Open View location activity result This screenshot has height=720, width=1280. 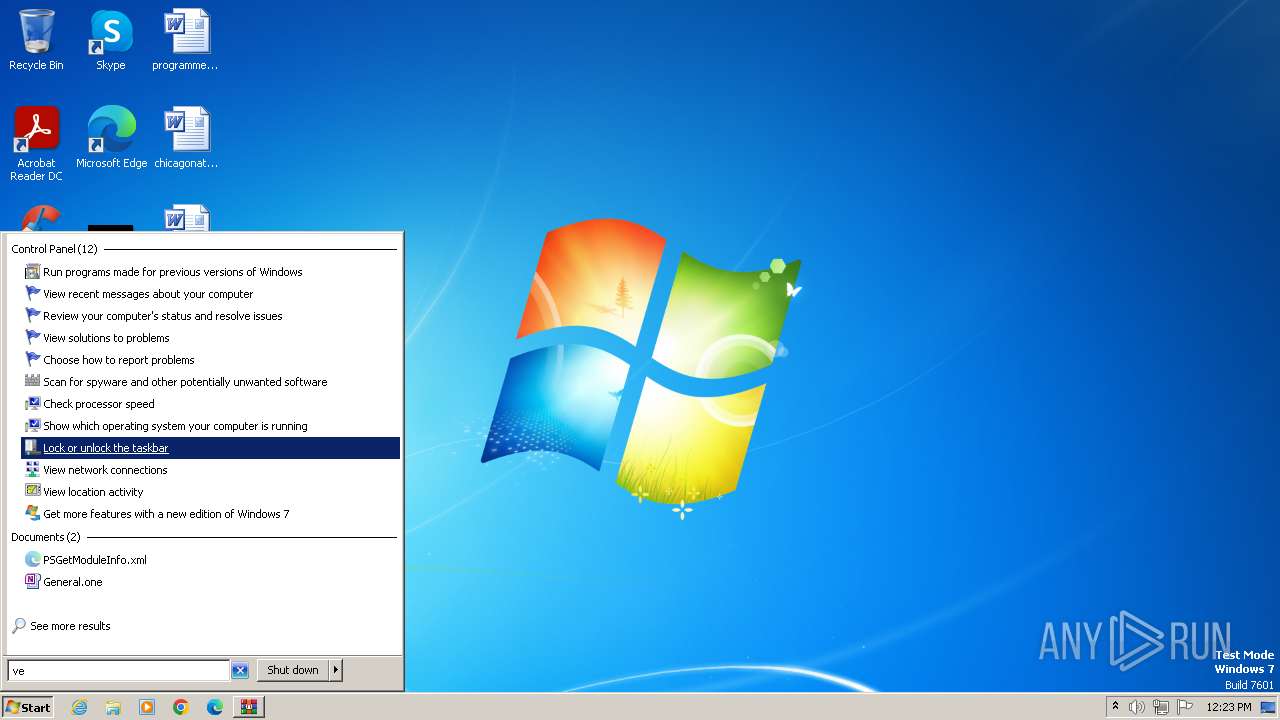(210, 492)
